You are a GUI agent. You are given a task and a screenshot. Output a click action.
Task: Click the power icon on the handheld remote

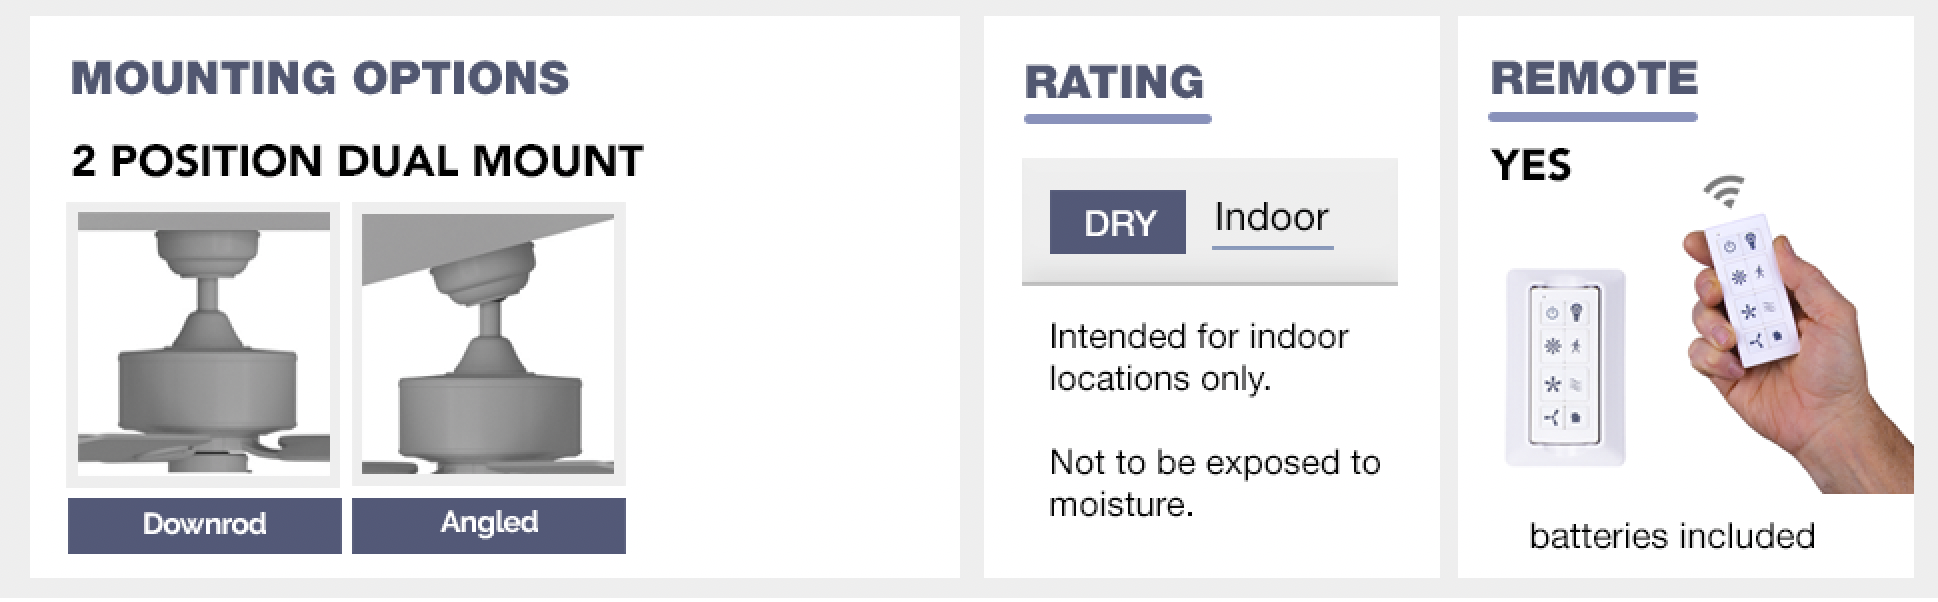click(x=1730, y=245)
